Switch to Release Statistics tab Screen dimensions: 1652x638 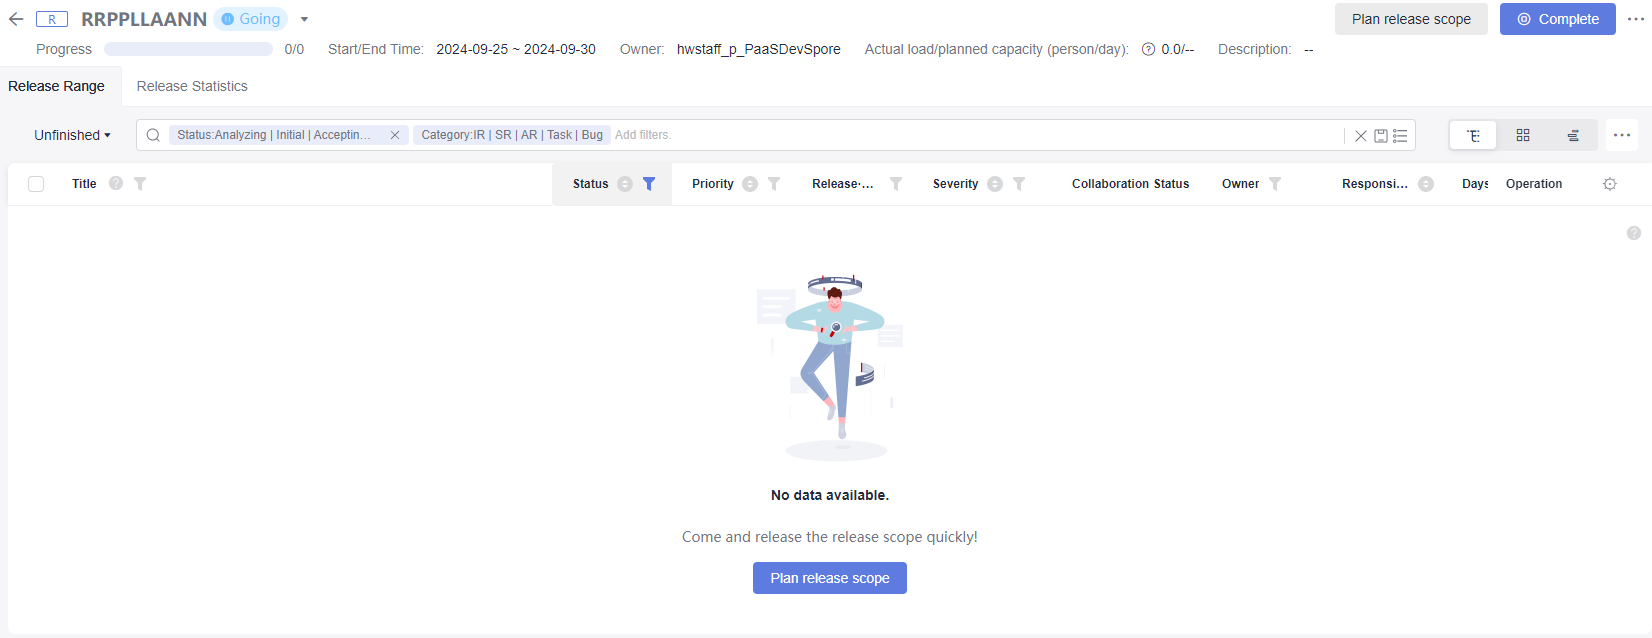[192, 86]
